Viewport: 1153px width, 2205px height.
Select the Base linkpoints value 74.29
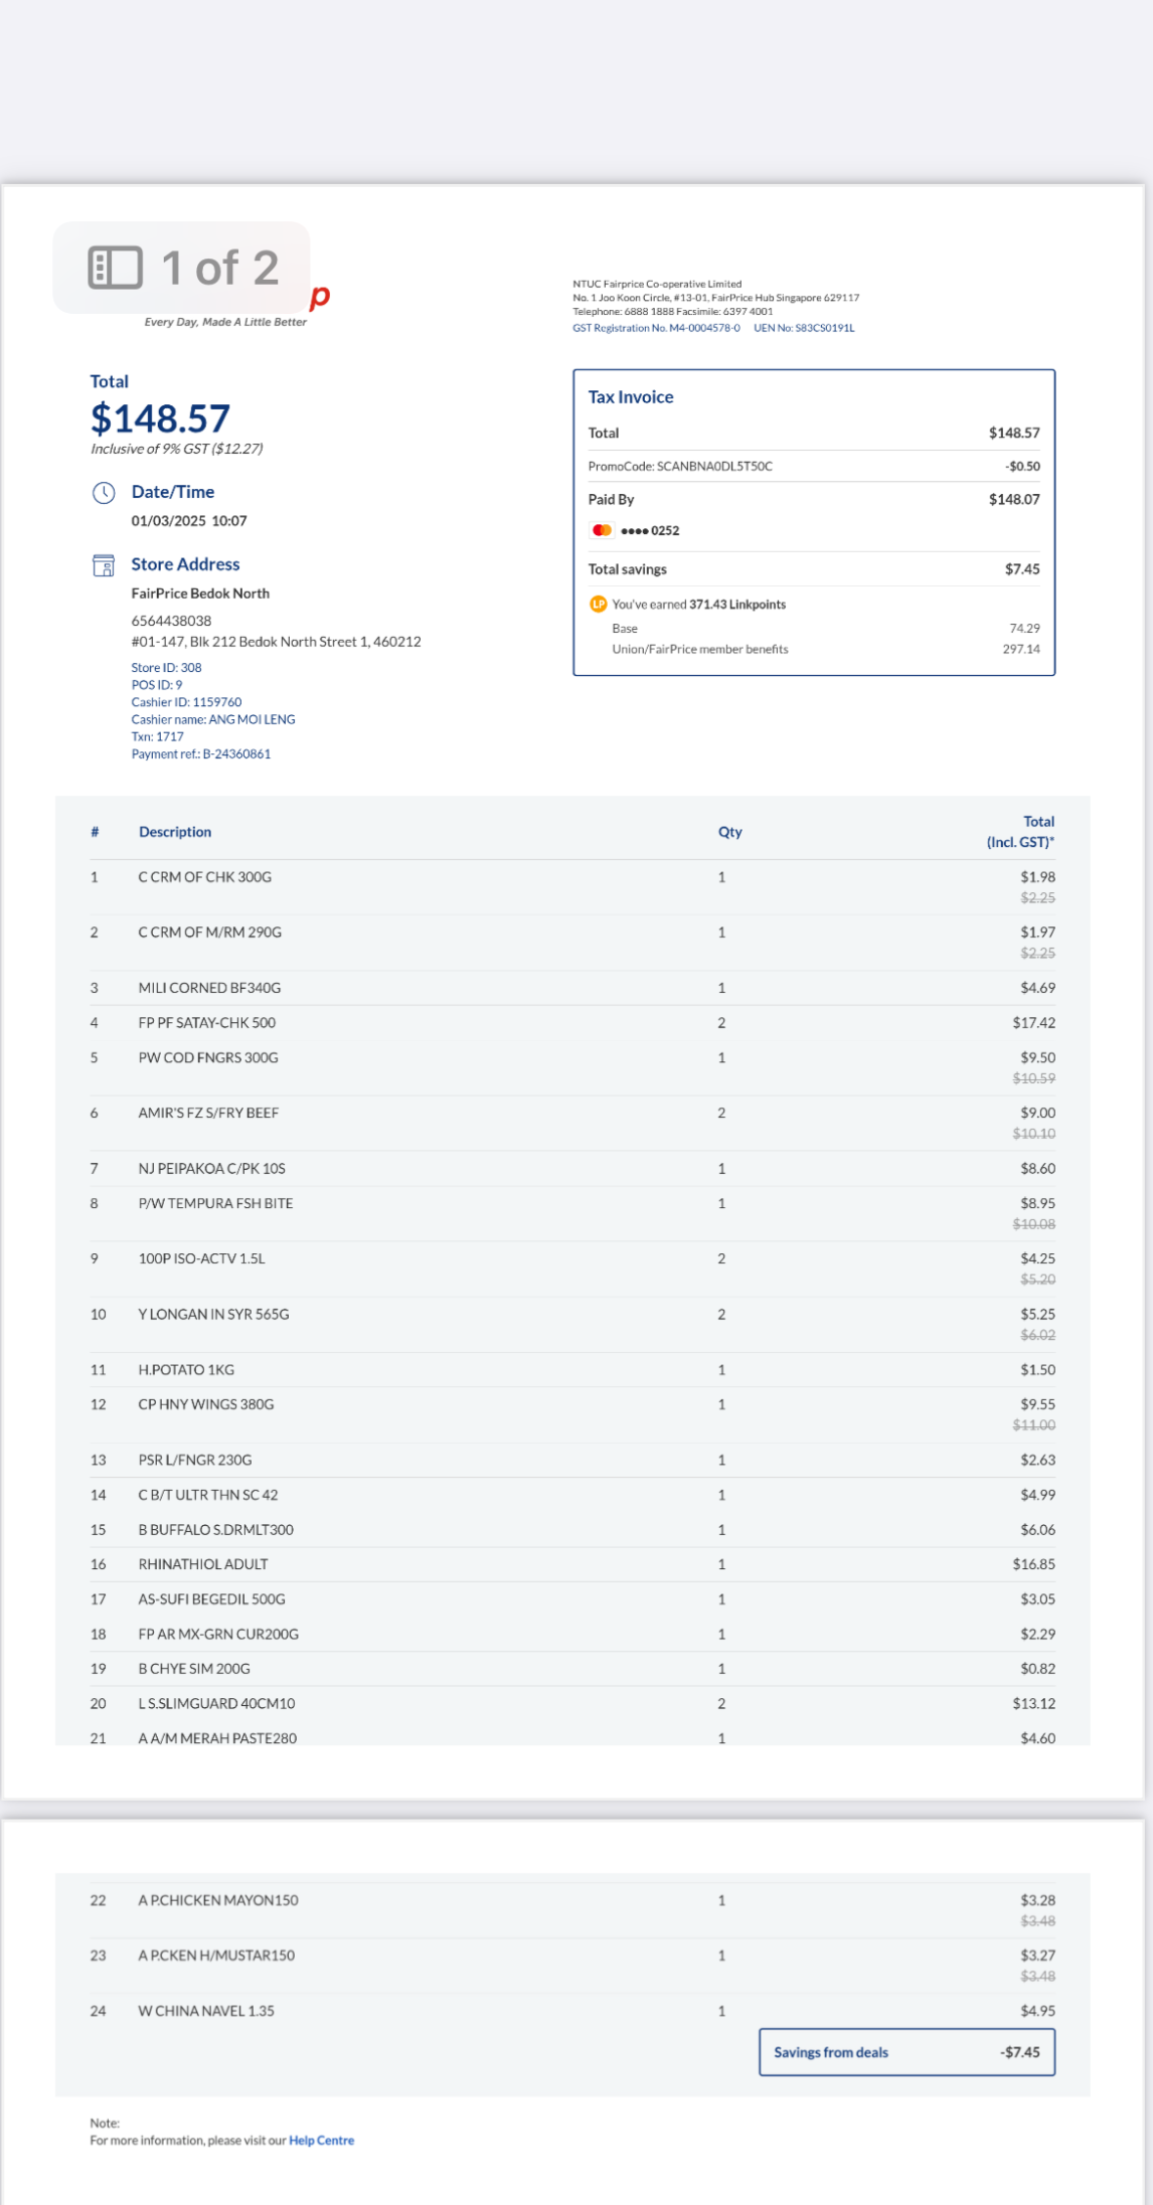click(1025, 628)
